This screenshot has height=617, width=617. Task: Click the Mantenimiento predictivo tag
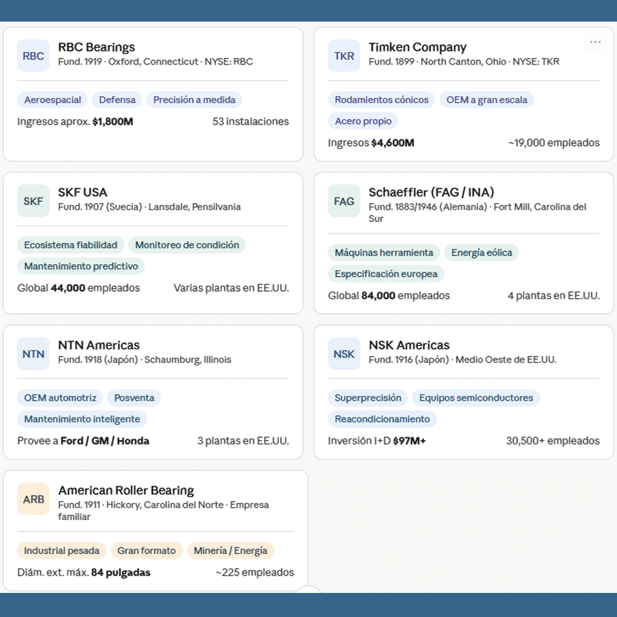tap(81, 267)
